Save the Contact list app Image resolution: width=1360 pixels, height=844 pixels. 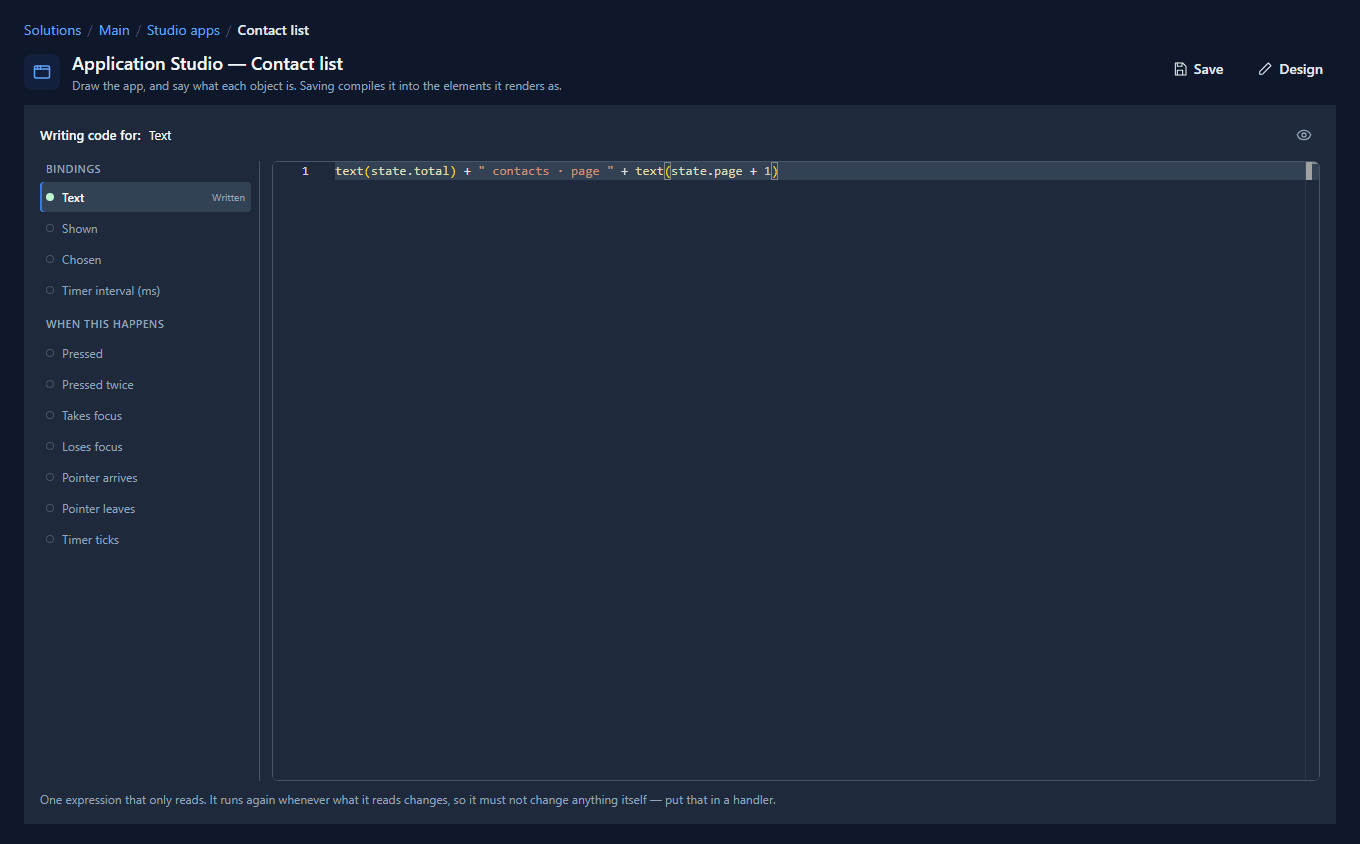pyautogui.click(x=1198, y=69)
